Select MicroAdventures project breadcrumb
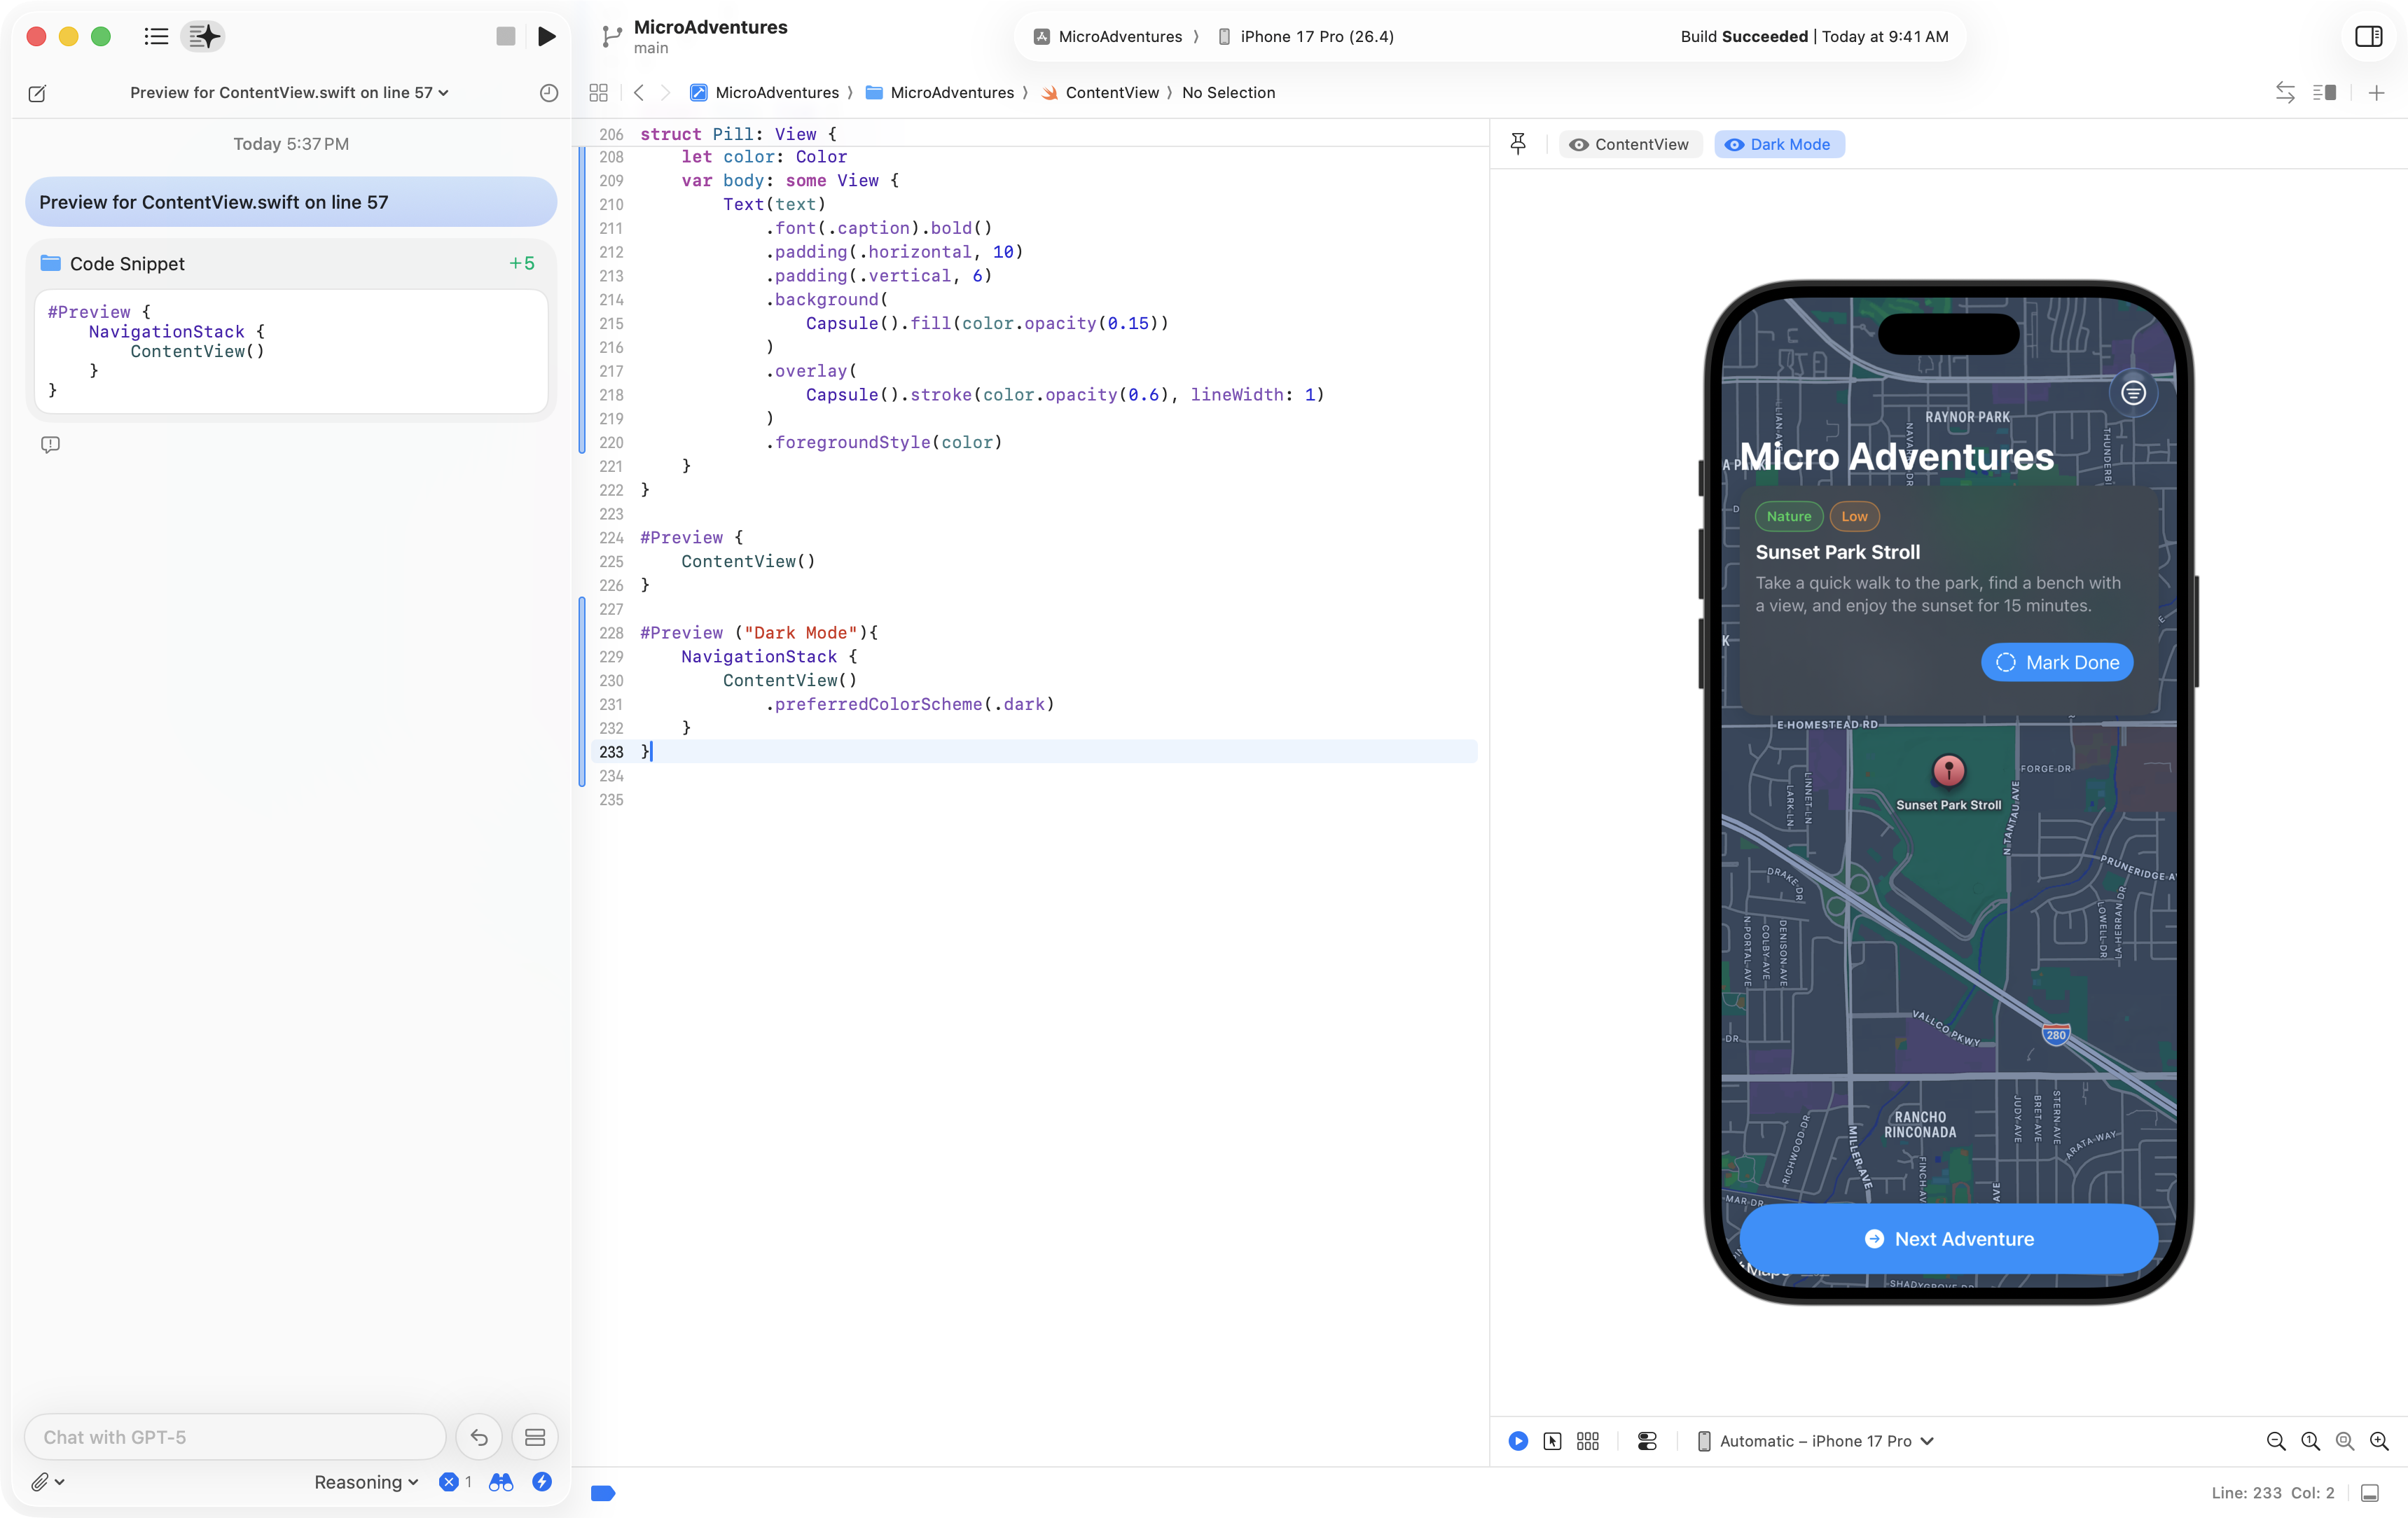 [x=765, y=93]
